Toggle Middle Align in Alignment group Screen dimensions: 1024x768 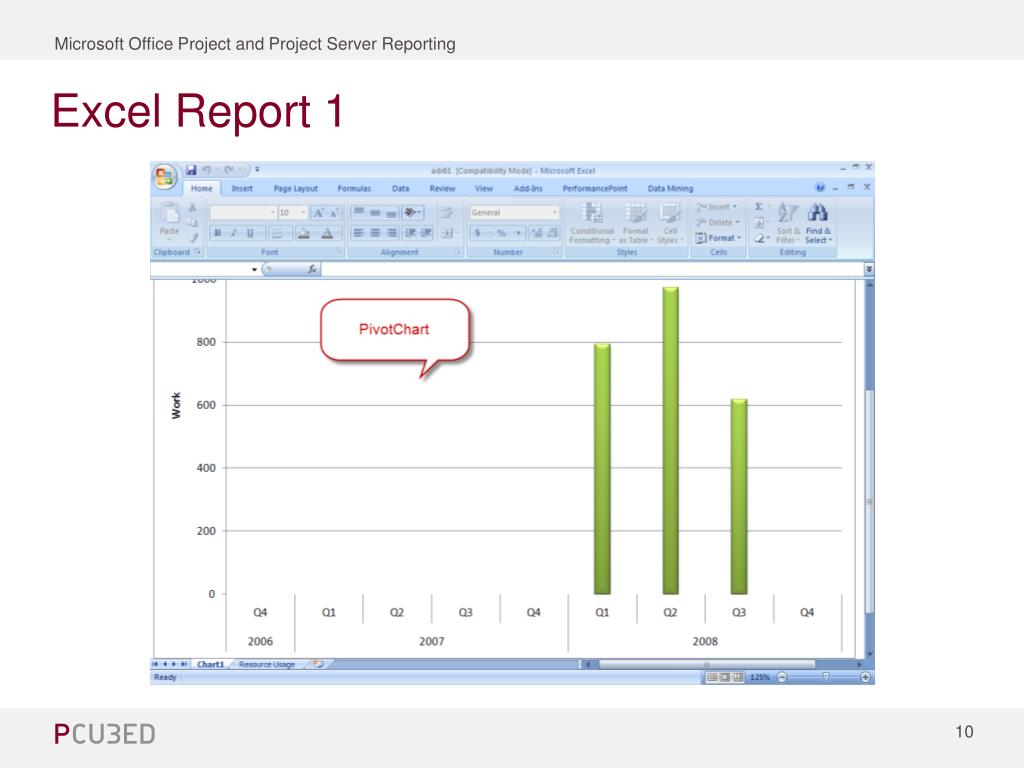(375, 213)
